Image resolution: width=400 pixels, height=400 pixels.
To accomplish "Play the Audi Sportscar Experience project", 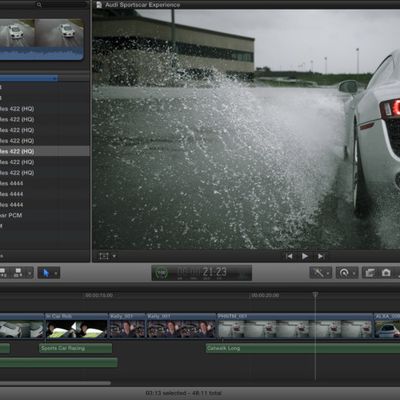I will (305, 256).
